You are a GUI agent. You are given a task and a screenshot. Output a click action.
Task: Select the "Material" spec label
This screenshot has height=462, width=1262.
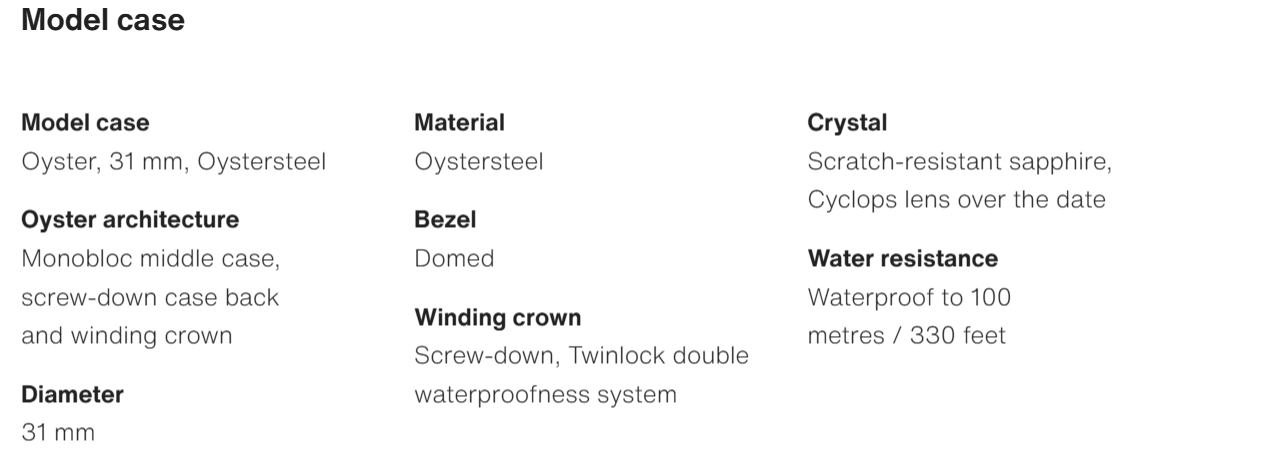(459, 123)
